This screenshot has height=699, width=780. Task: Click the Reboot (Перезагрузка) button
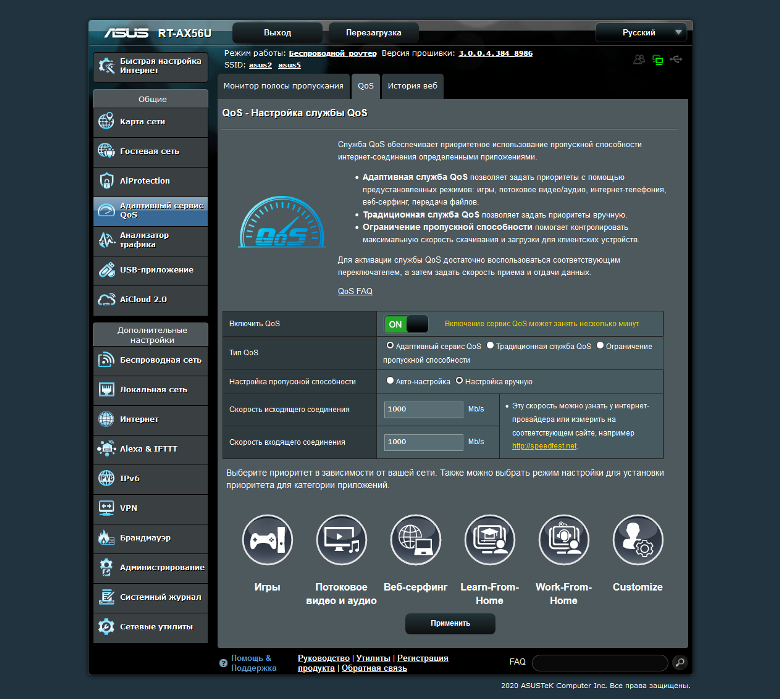(374, 32)
